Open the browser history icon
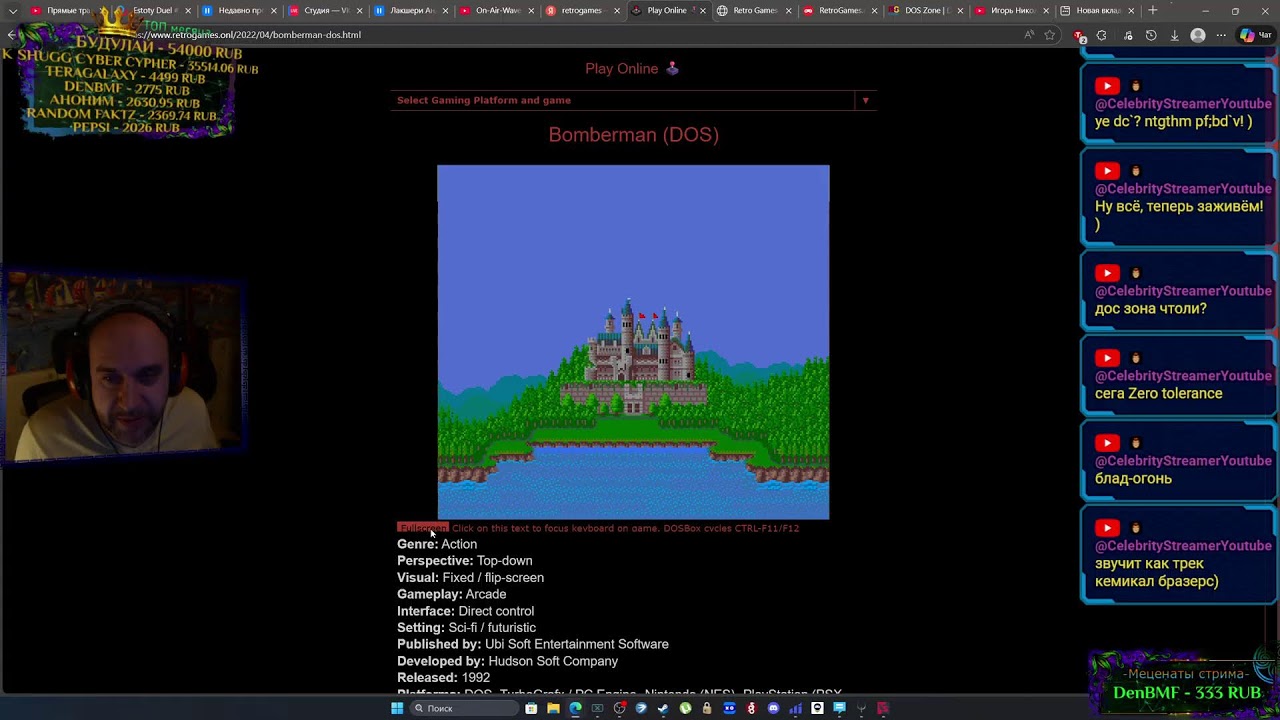1280x720 pixels. coord(1151,35)
